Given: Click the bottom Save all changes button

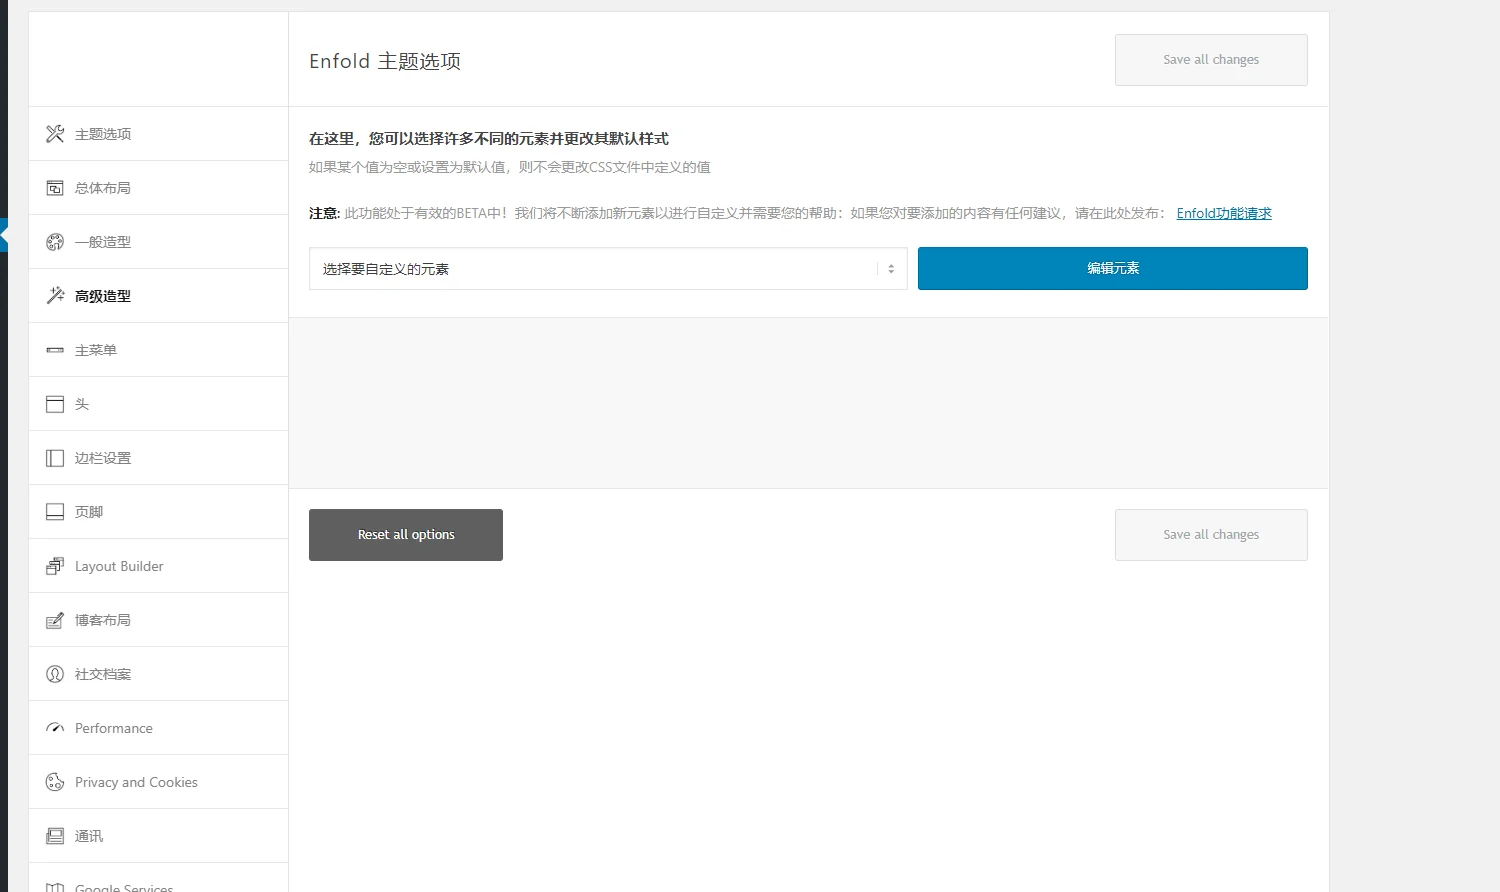Looking at the screenshot, I should pyautogui.click(x=1211, y=535).
